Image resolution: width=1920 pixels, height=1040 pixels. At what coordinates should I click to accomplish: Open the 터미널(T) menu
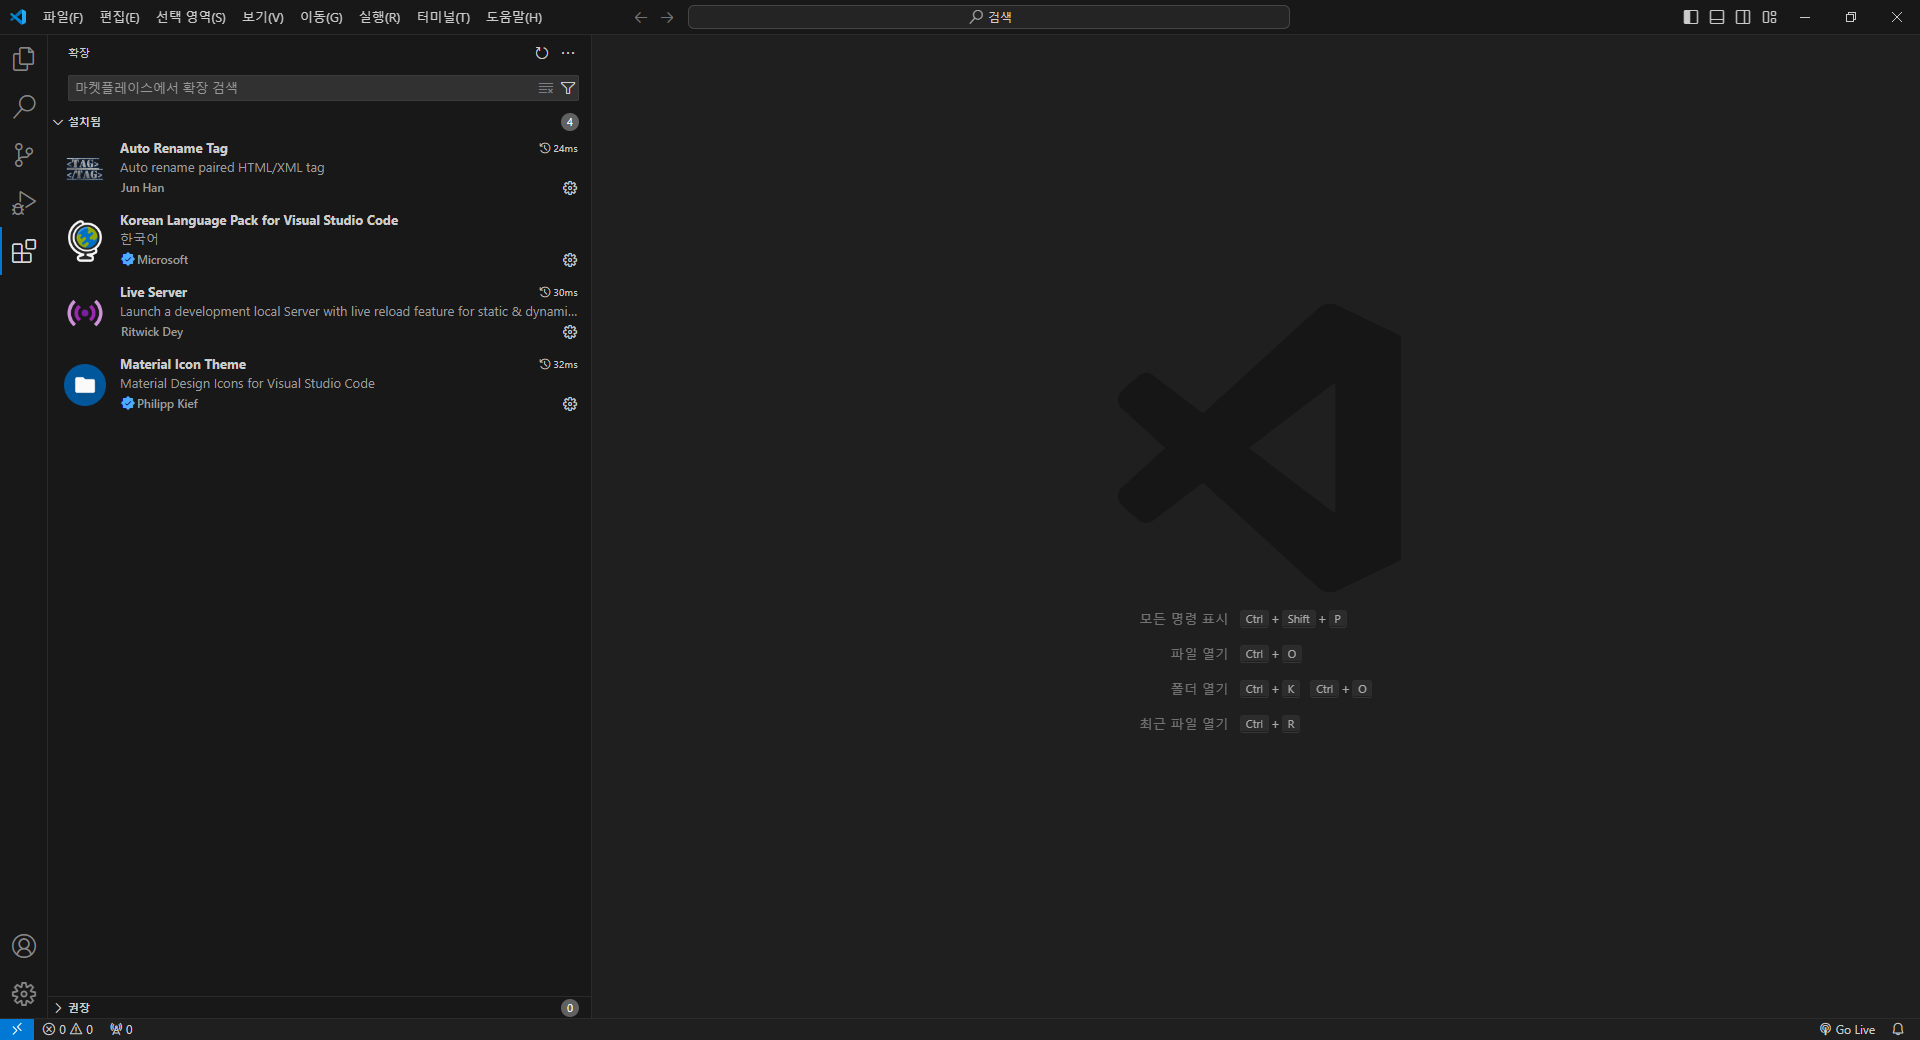coord(443,17)
